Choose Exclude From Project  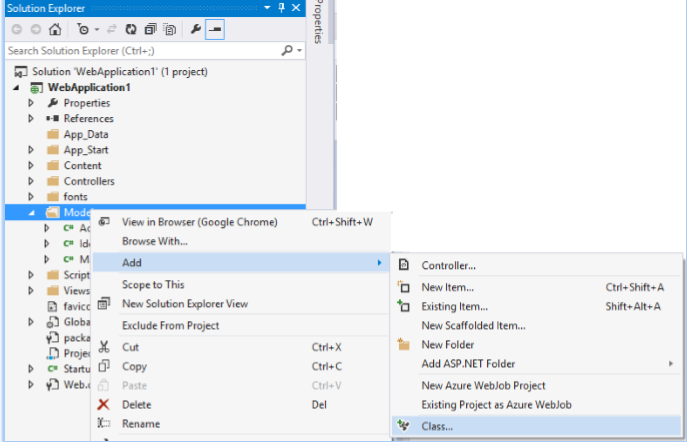(241, 325)
